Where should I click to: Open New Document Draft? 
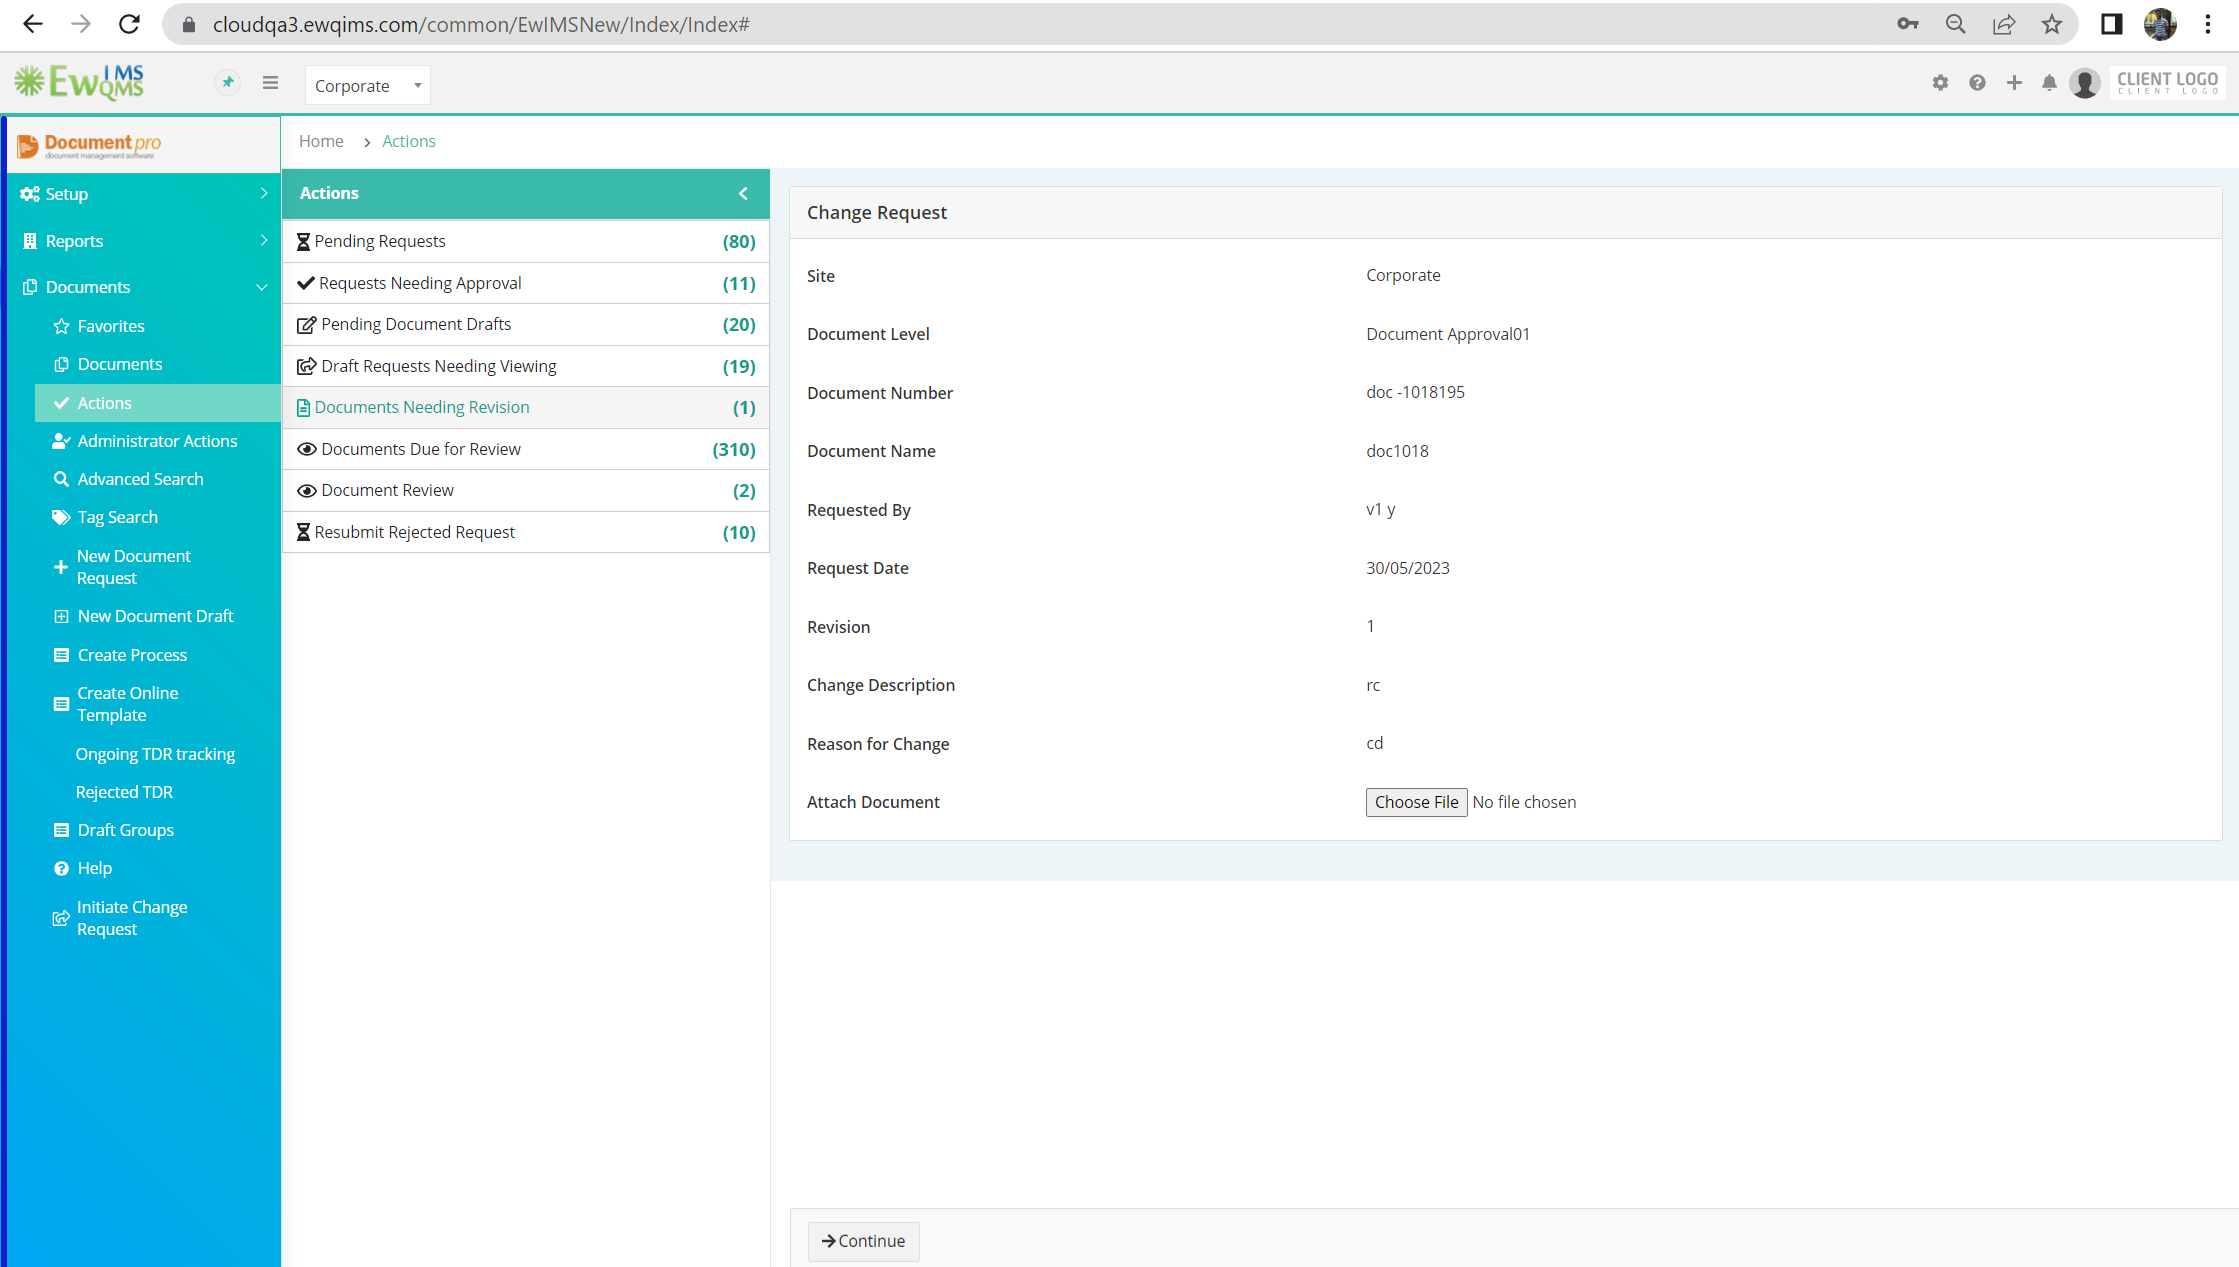[x=155, y=616]
